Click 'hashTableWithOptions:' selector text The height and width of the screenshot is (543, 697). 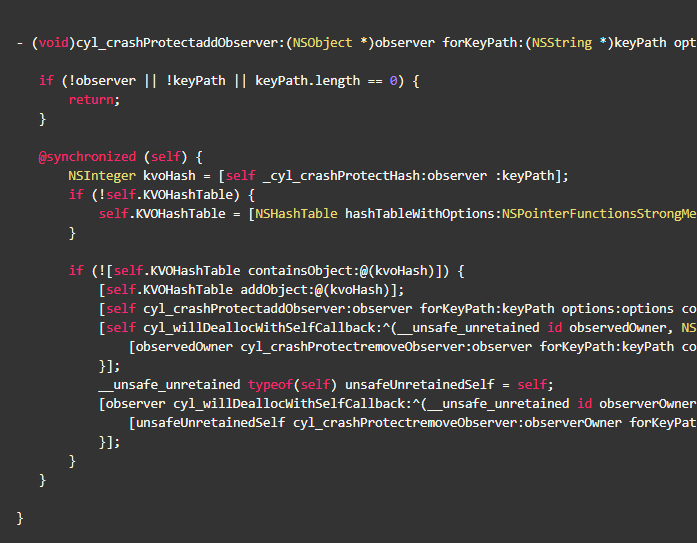click(423, 214)
